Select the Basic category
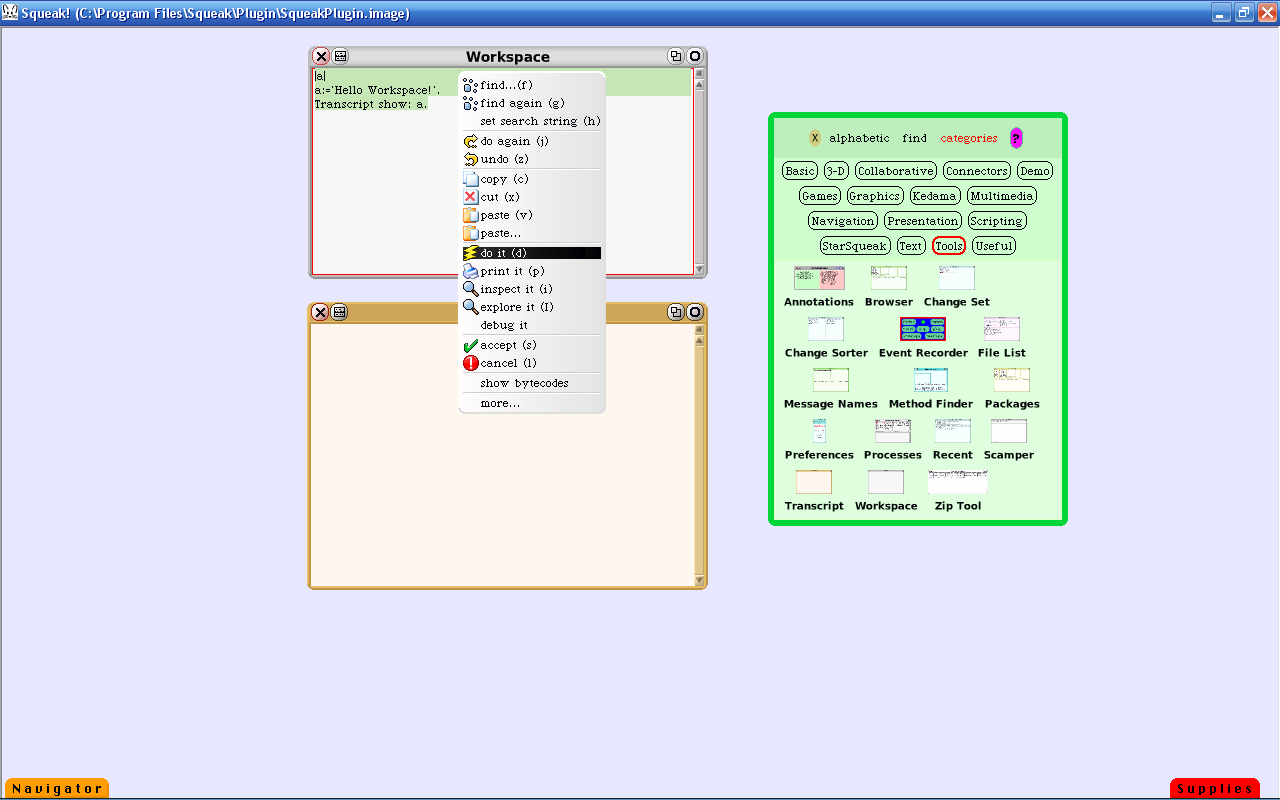 tap(800, 171)
